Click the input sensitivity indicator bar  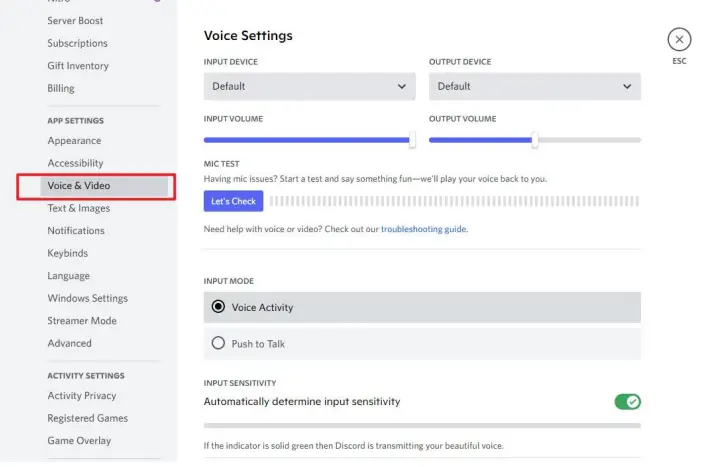422,426
